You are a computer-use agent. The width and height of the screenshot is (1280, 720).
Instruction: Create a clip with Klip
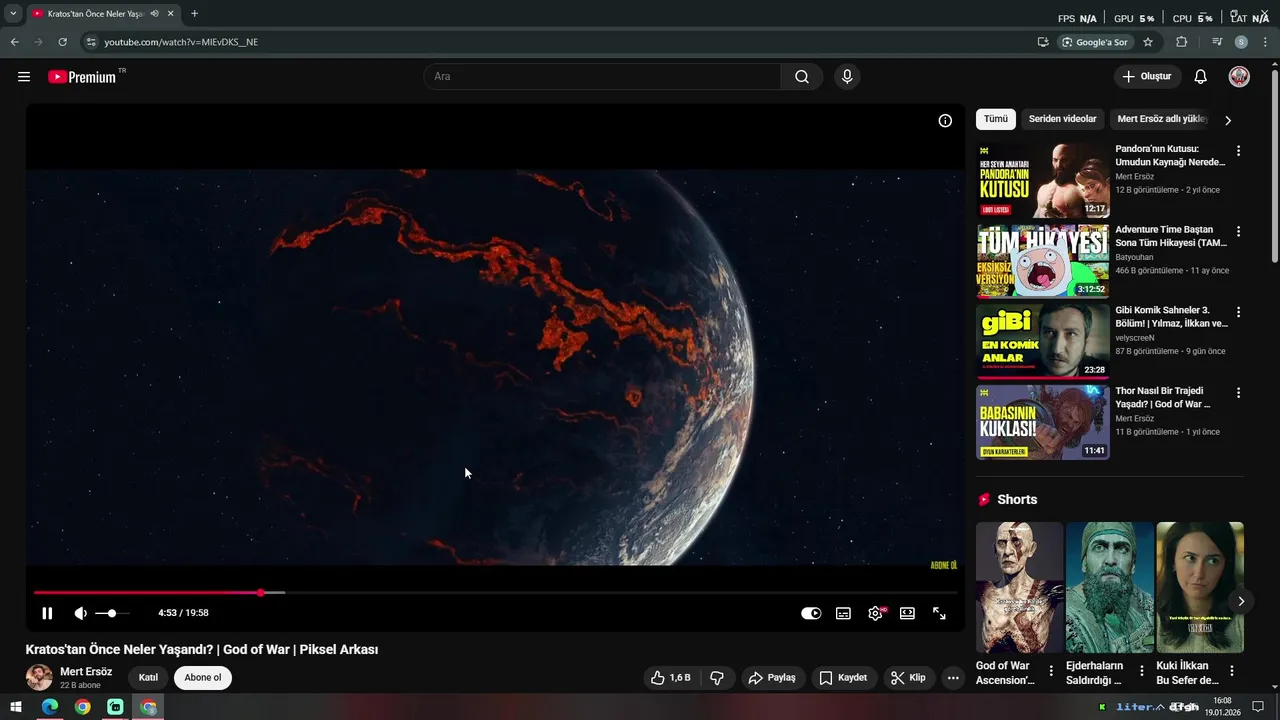pyautogui.click(x=908, y=678)
